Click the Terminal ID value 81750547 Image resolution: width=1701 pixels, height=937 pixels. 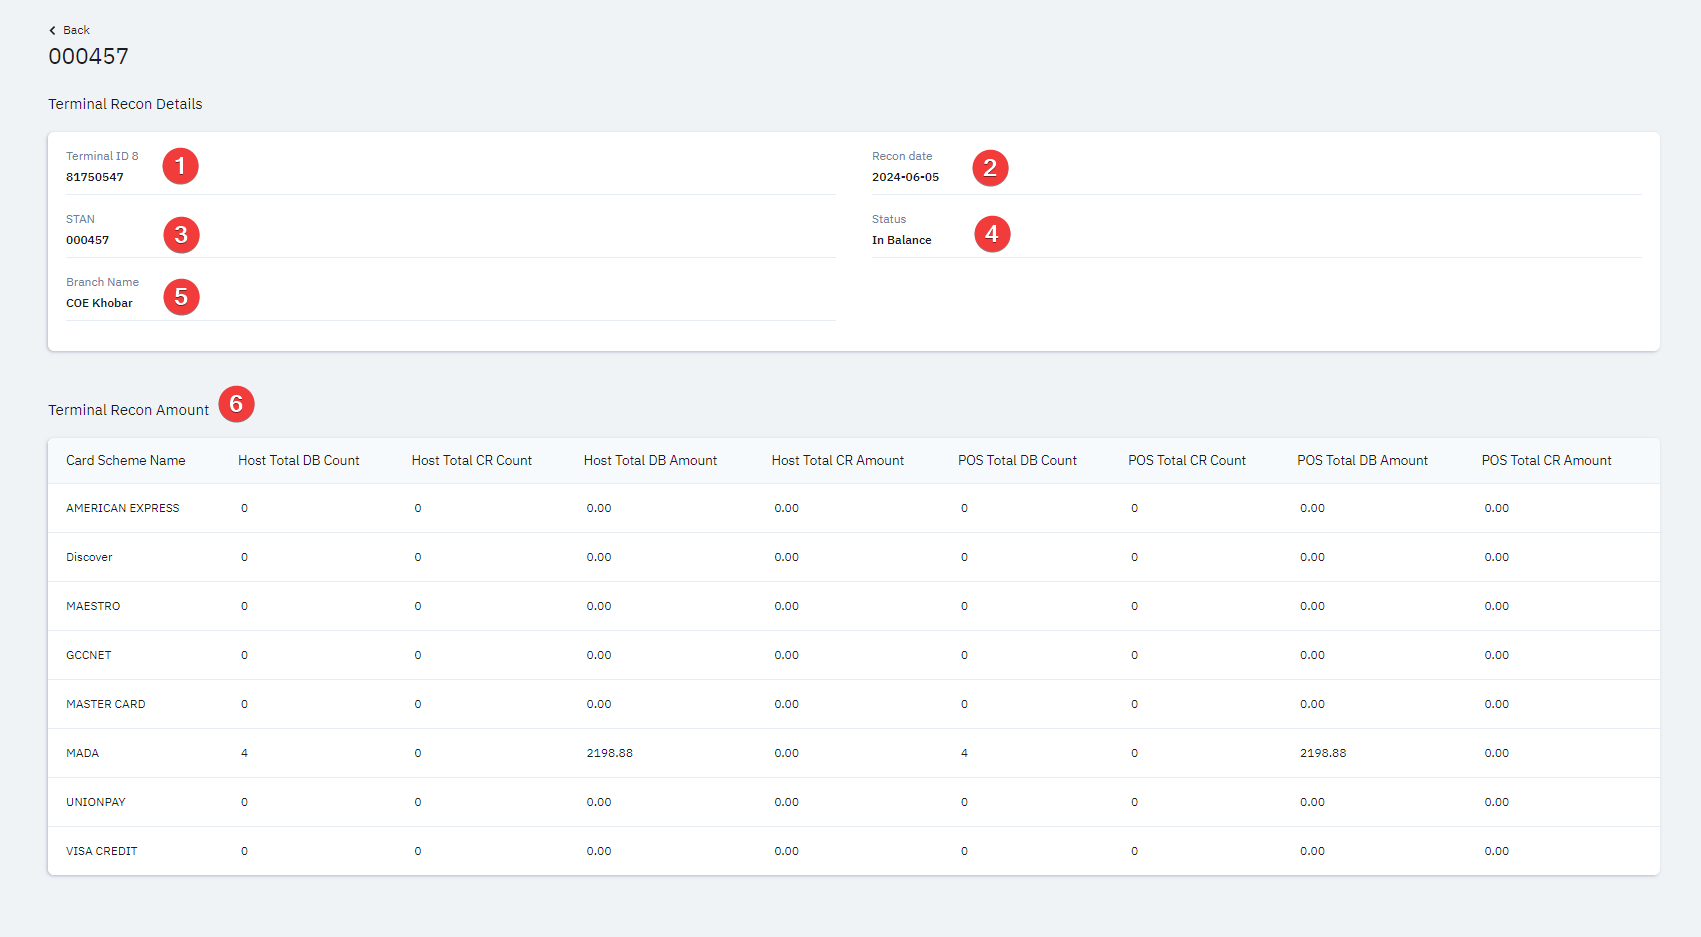pyautogui.click(x=95, y=178)
